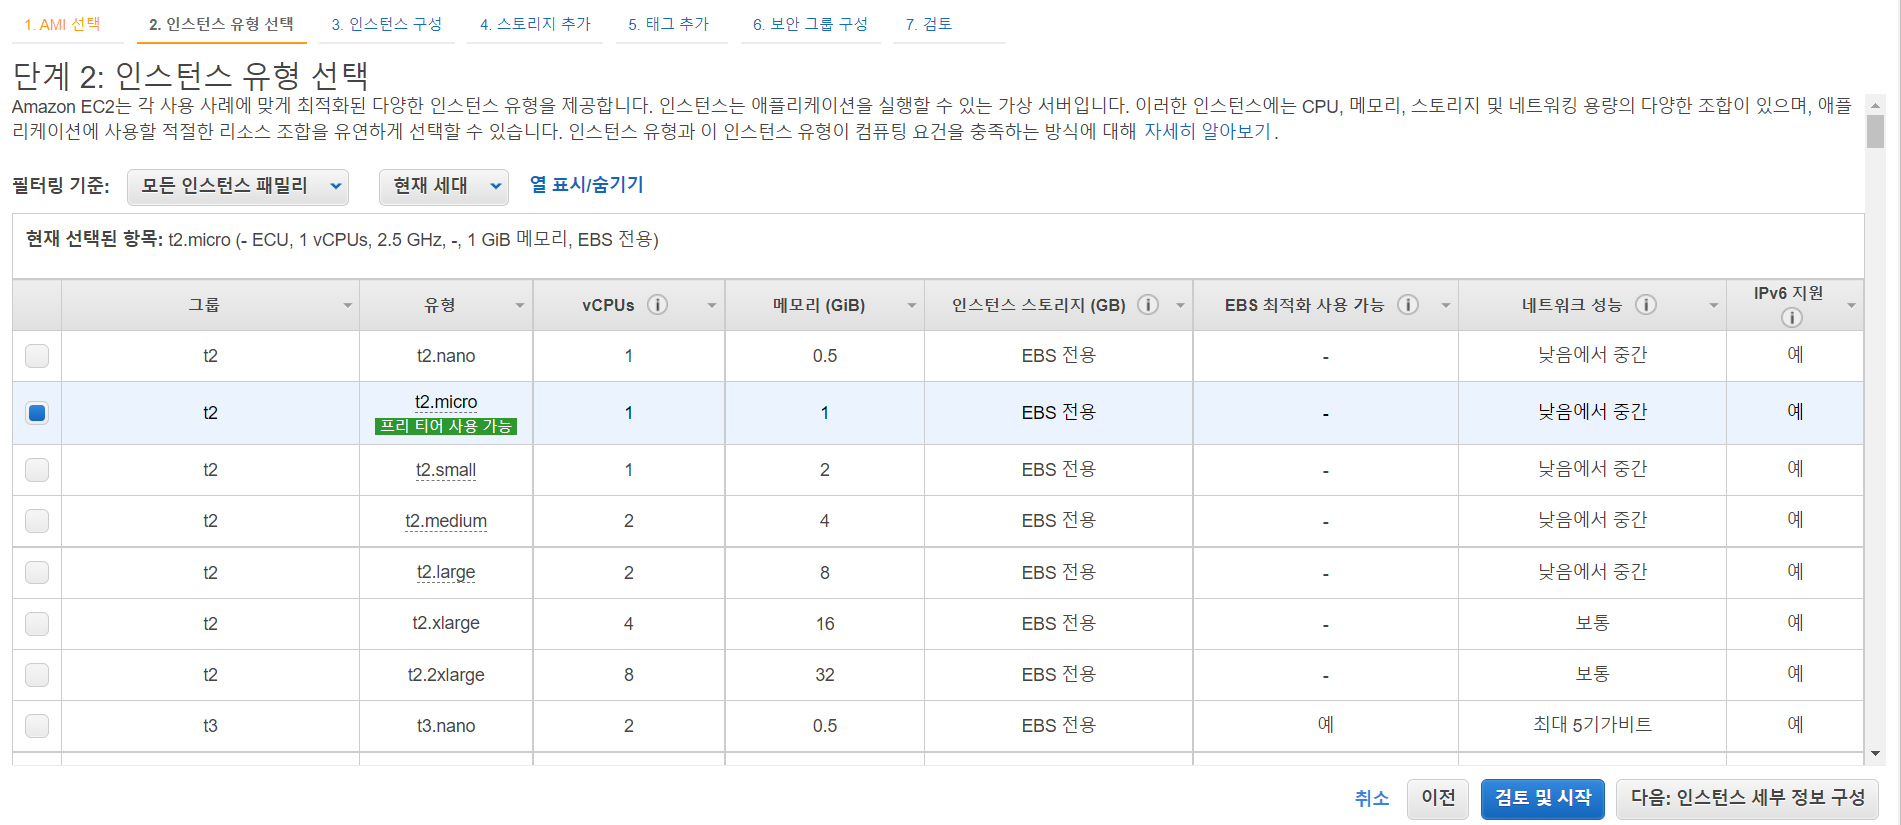Viewport: 1901px width, 825px height.
Task: Open 유형 column filter arrow
Action: point(520,305)
